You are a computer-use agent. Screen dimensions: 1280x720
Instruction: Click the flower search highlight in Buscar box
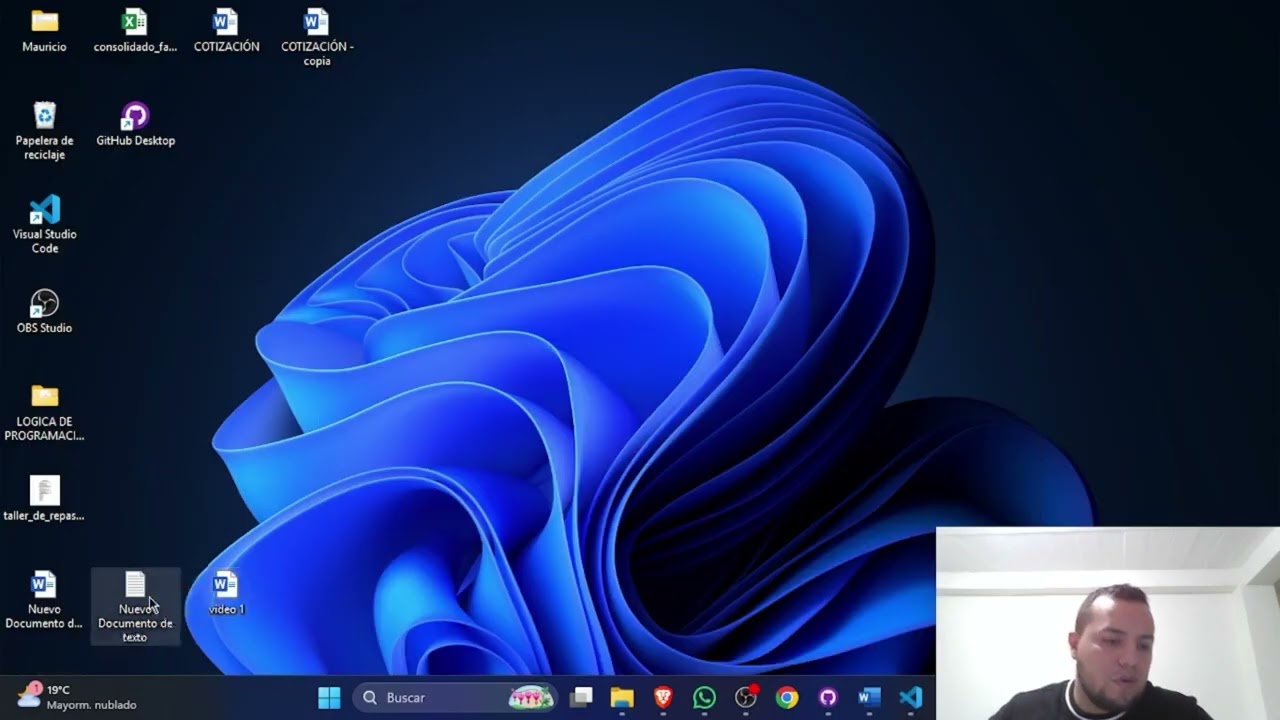(x=531, y=697)
